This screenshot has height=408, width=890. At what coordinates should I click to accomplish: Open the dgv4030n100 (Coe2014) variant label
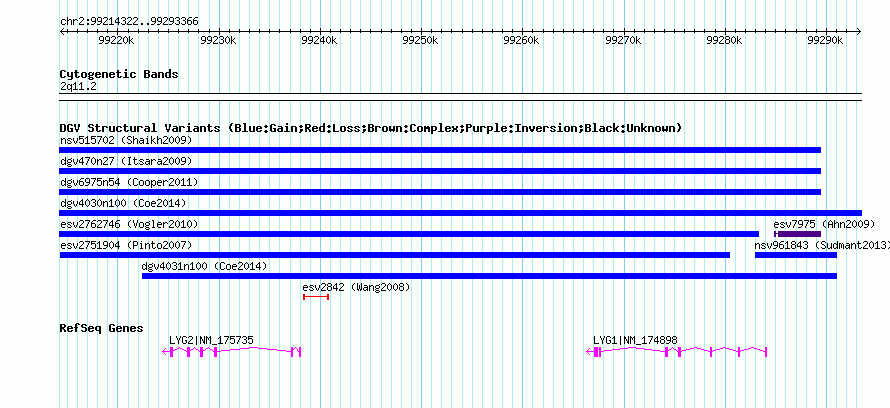(x=123, y=203)
